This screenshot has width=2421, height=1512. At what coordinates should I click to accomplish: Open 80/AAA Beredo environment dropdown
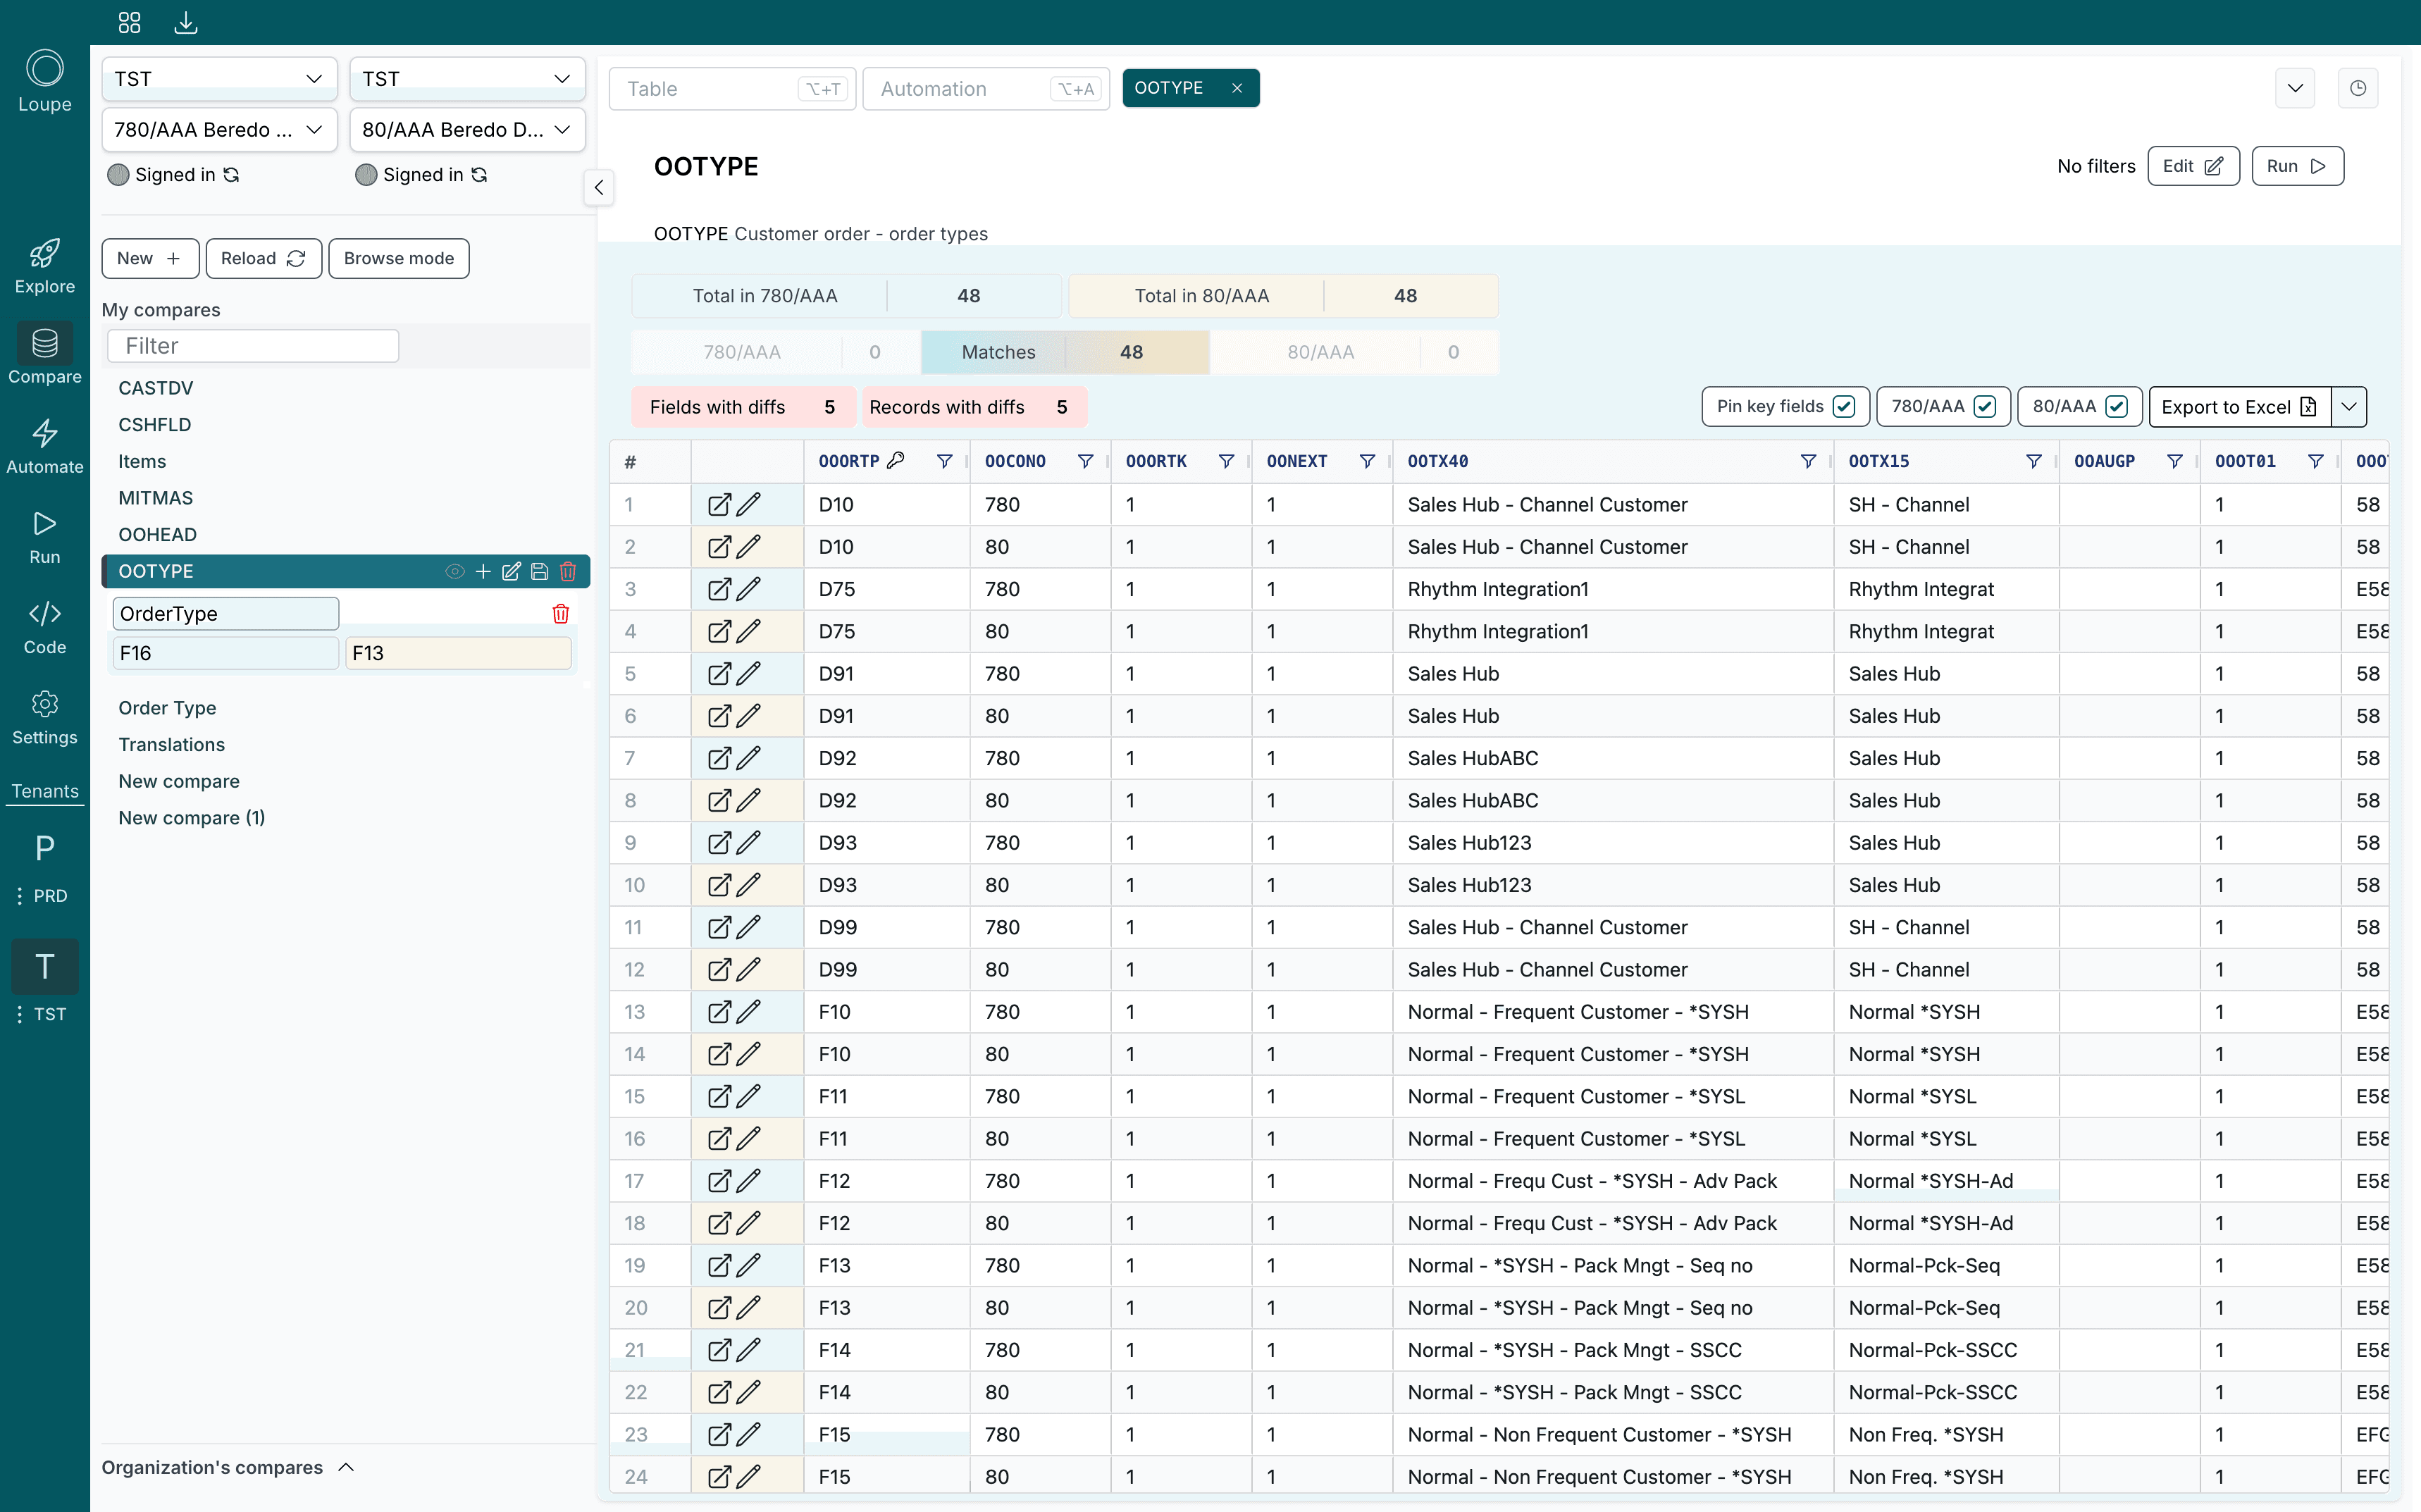coord(467,130)
